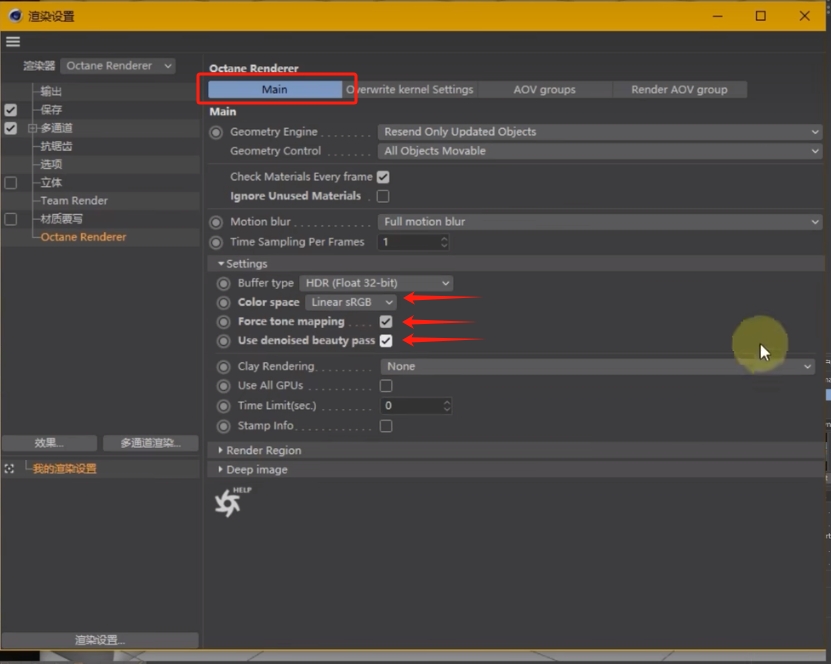Image resolution: width=831 pixels, height=664 pixels.
Task: Expand the Render Region section
Action: point(220,450)
